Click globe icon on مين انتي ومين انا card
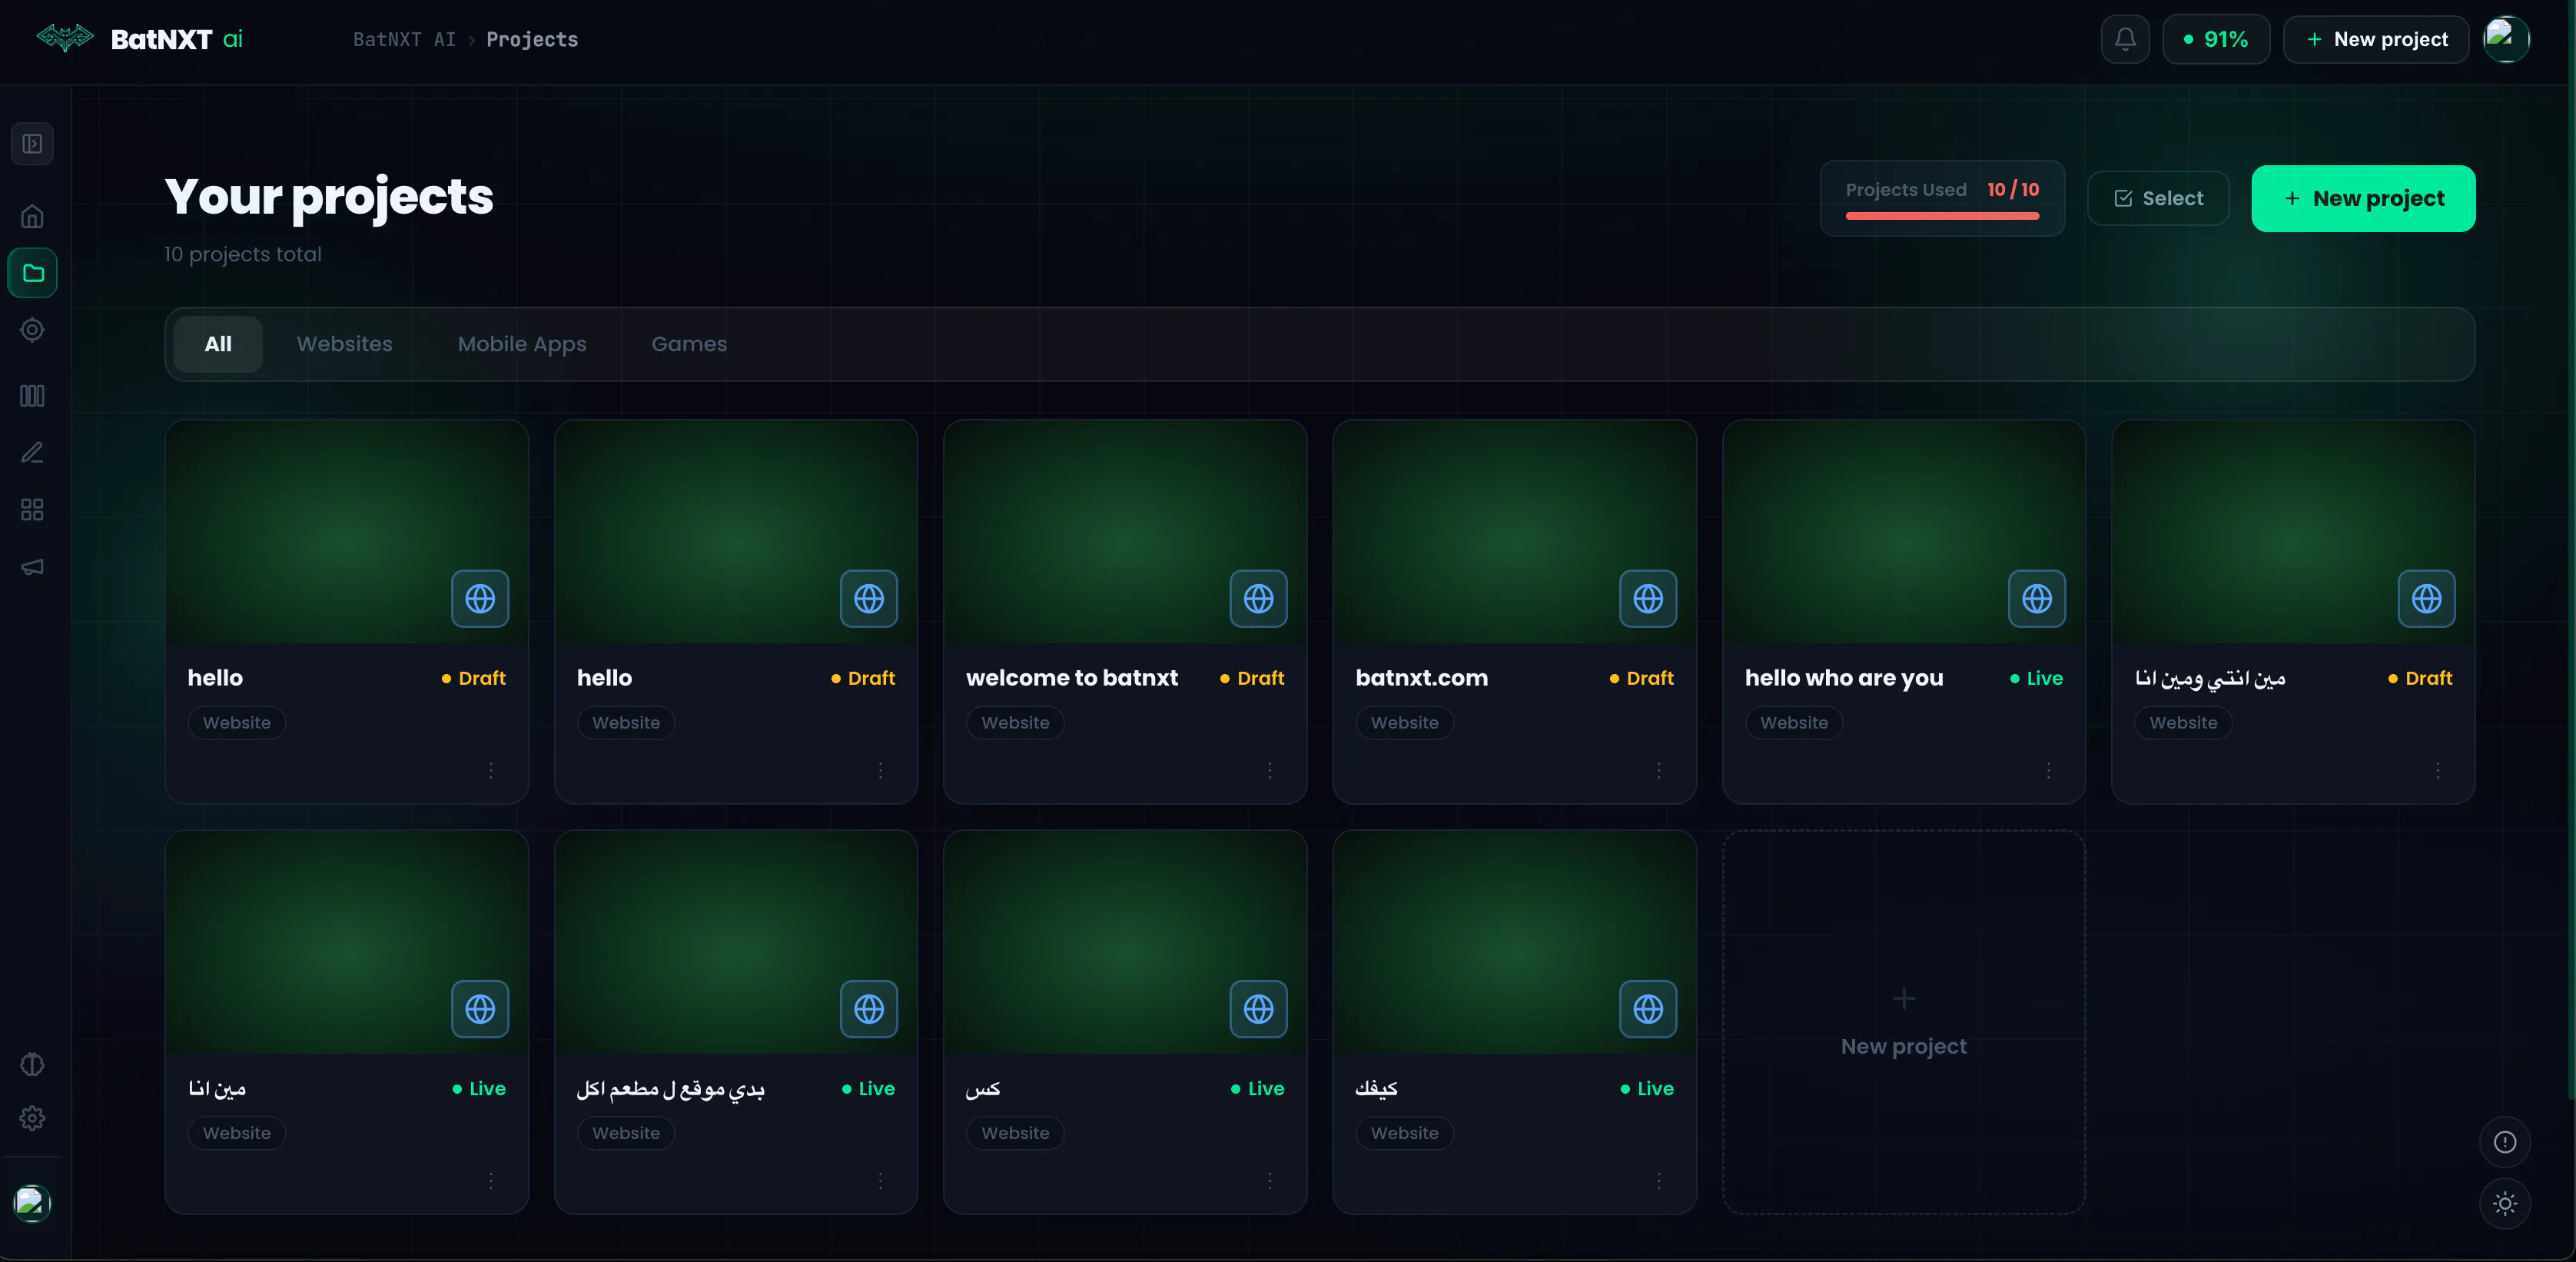 tap(2426, 599)
